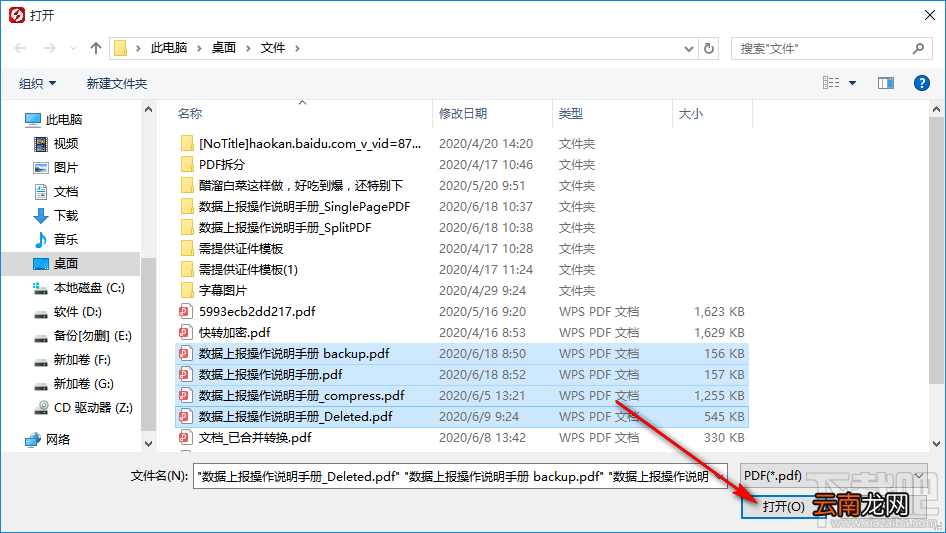Viewport: 946px width, 533px height.
Task: Open the PDF(*.pdf) file type dropdown
Action: (x=834, y=476)
